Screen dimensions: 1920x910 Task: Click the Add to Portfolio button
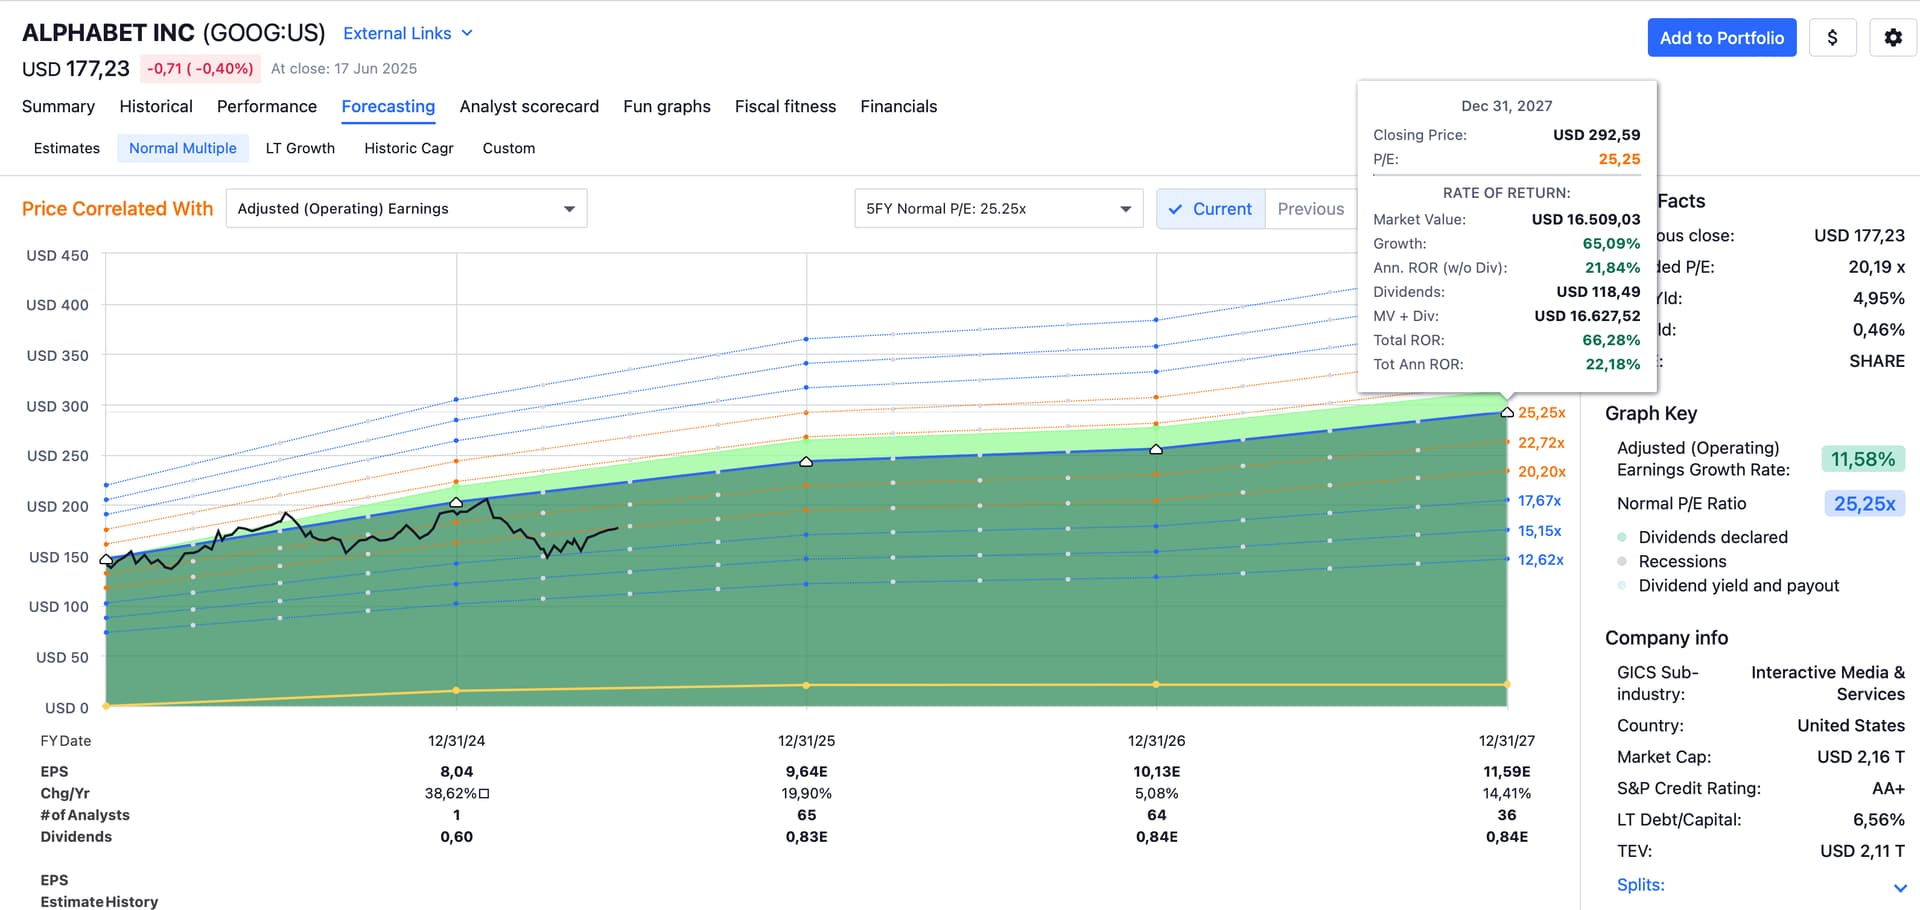(x=1722, y=38)
